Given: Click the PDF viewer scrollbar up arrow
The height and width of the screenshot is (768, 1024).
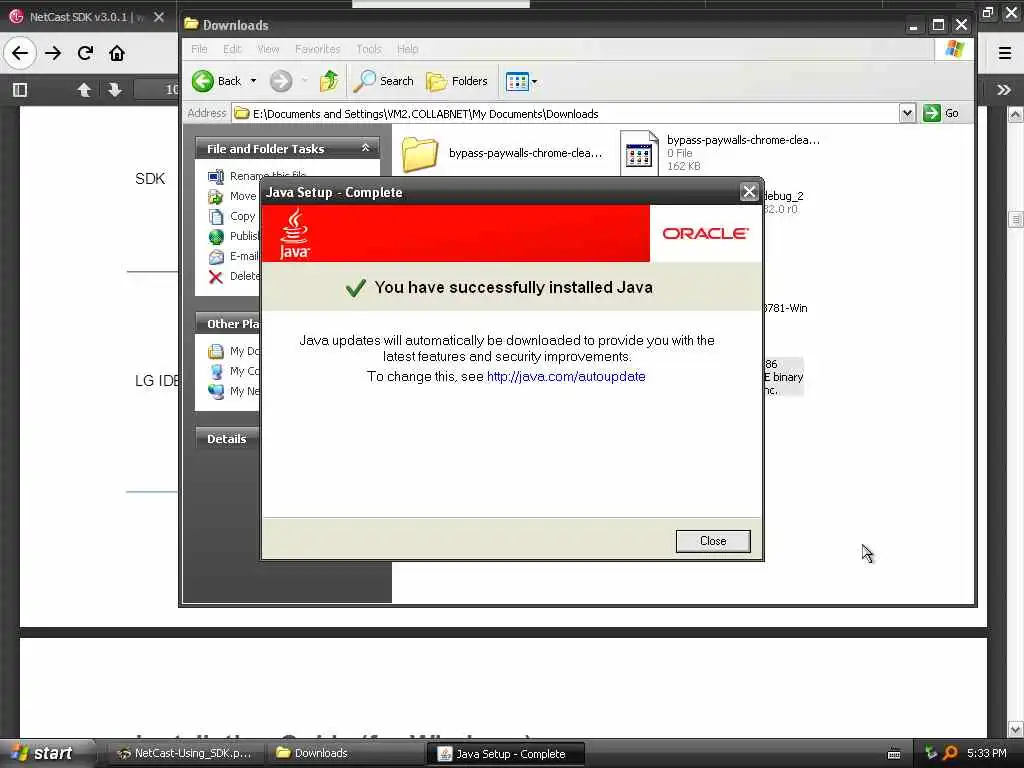Looking at the screenshot, I should 1015,115.
